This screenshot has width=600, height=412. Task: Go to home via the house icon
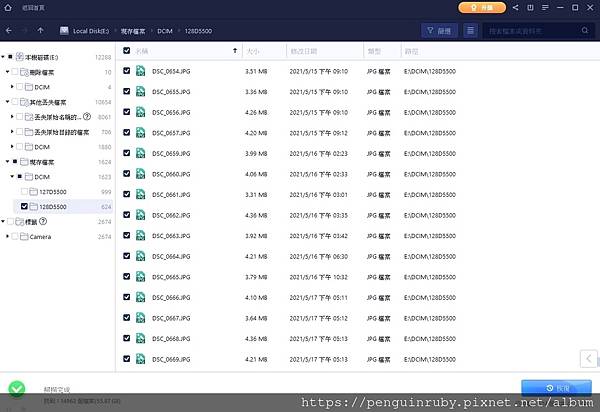click(8, 7)
